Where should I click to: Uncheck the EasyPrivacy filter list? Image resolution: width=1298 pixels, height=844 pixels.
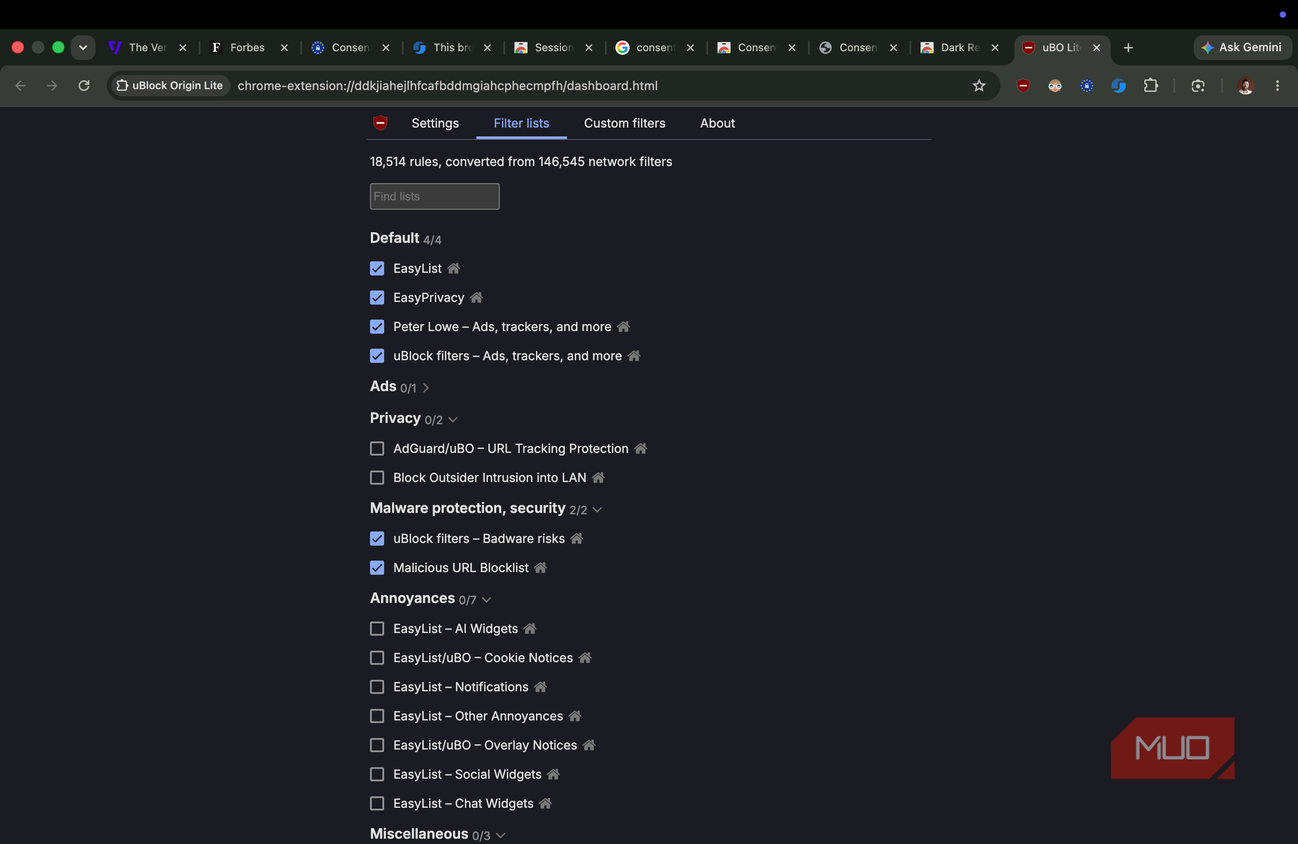[377, 297]
